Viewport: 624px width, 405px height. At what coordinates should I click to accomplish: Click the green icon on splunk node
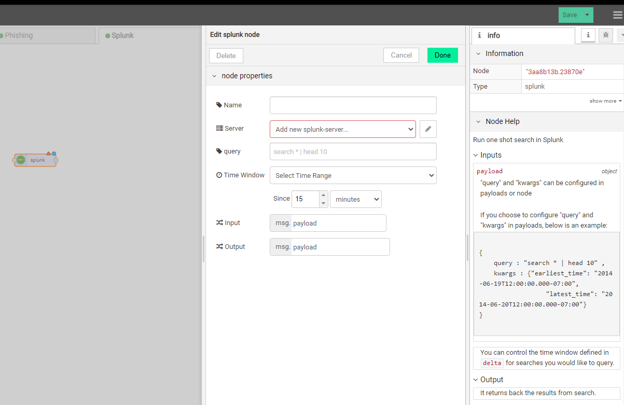pos(21,160)
